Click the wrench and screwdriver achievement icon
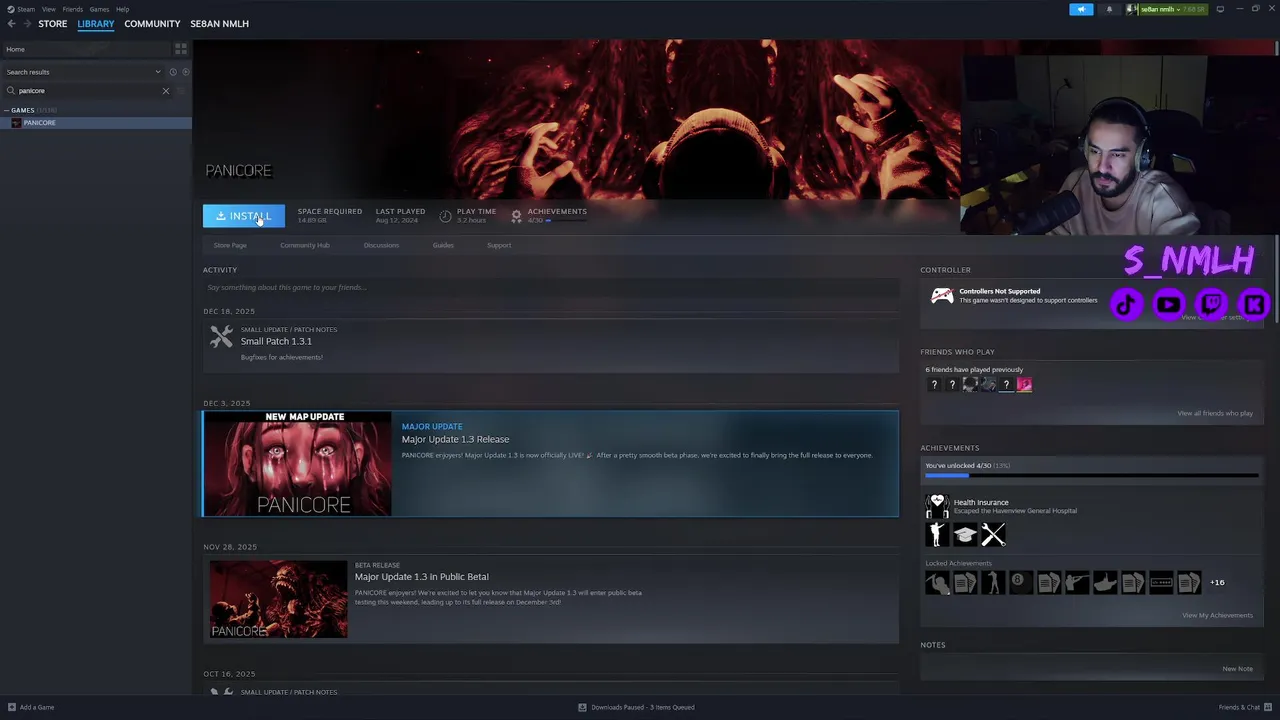 click(993, 535)
